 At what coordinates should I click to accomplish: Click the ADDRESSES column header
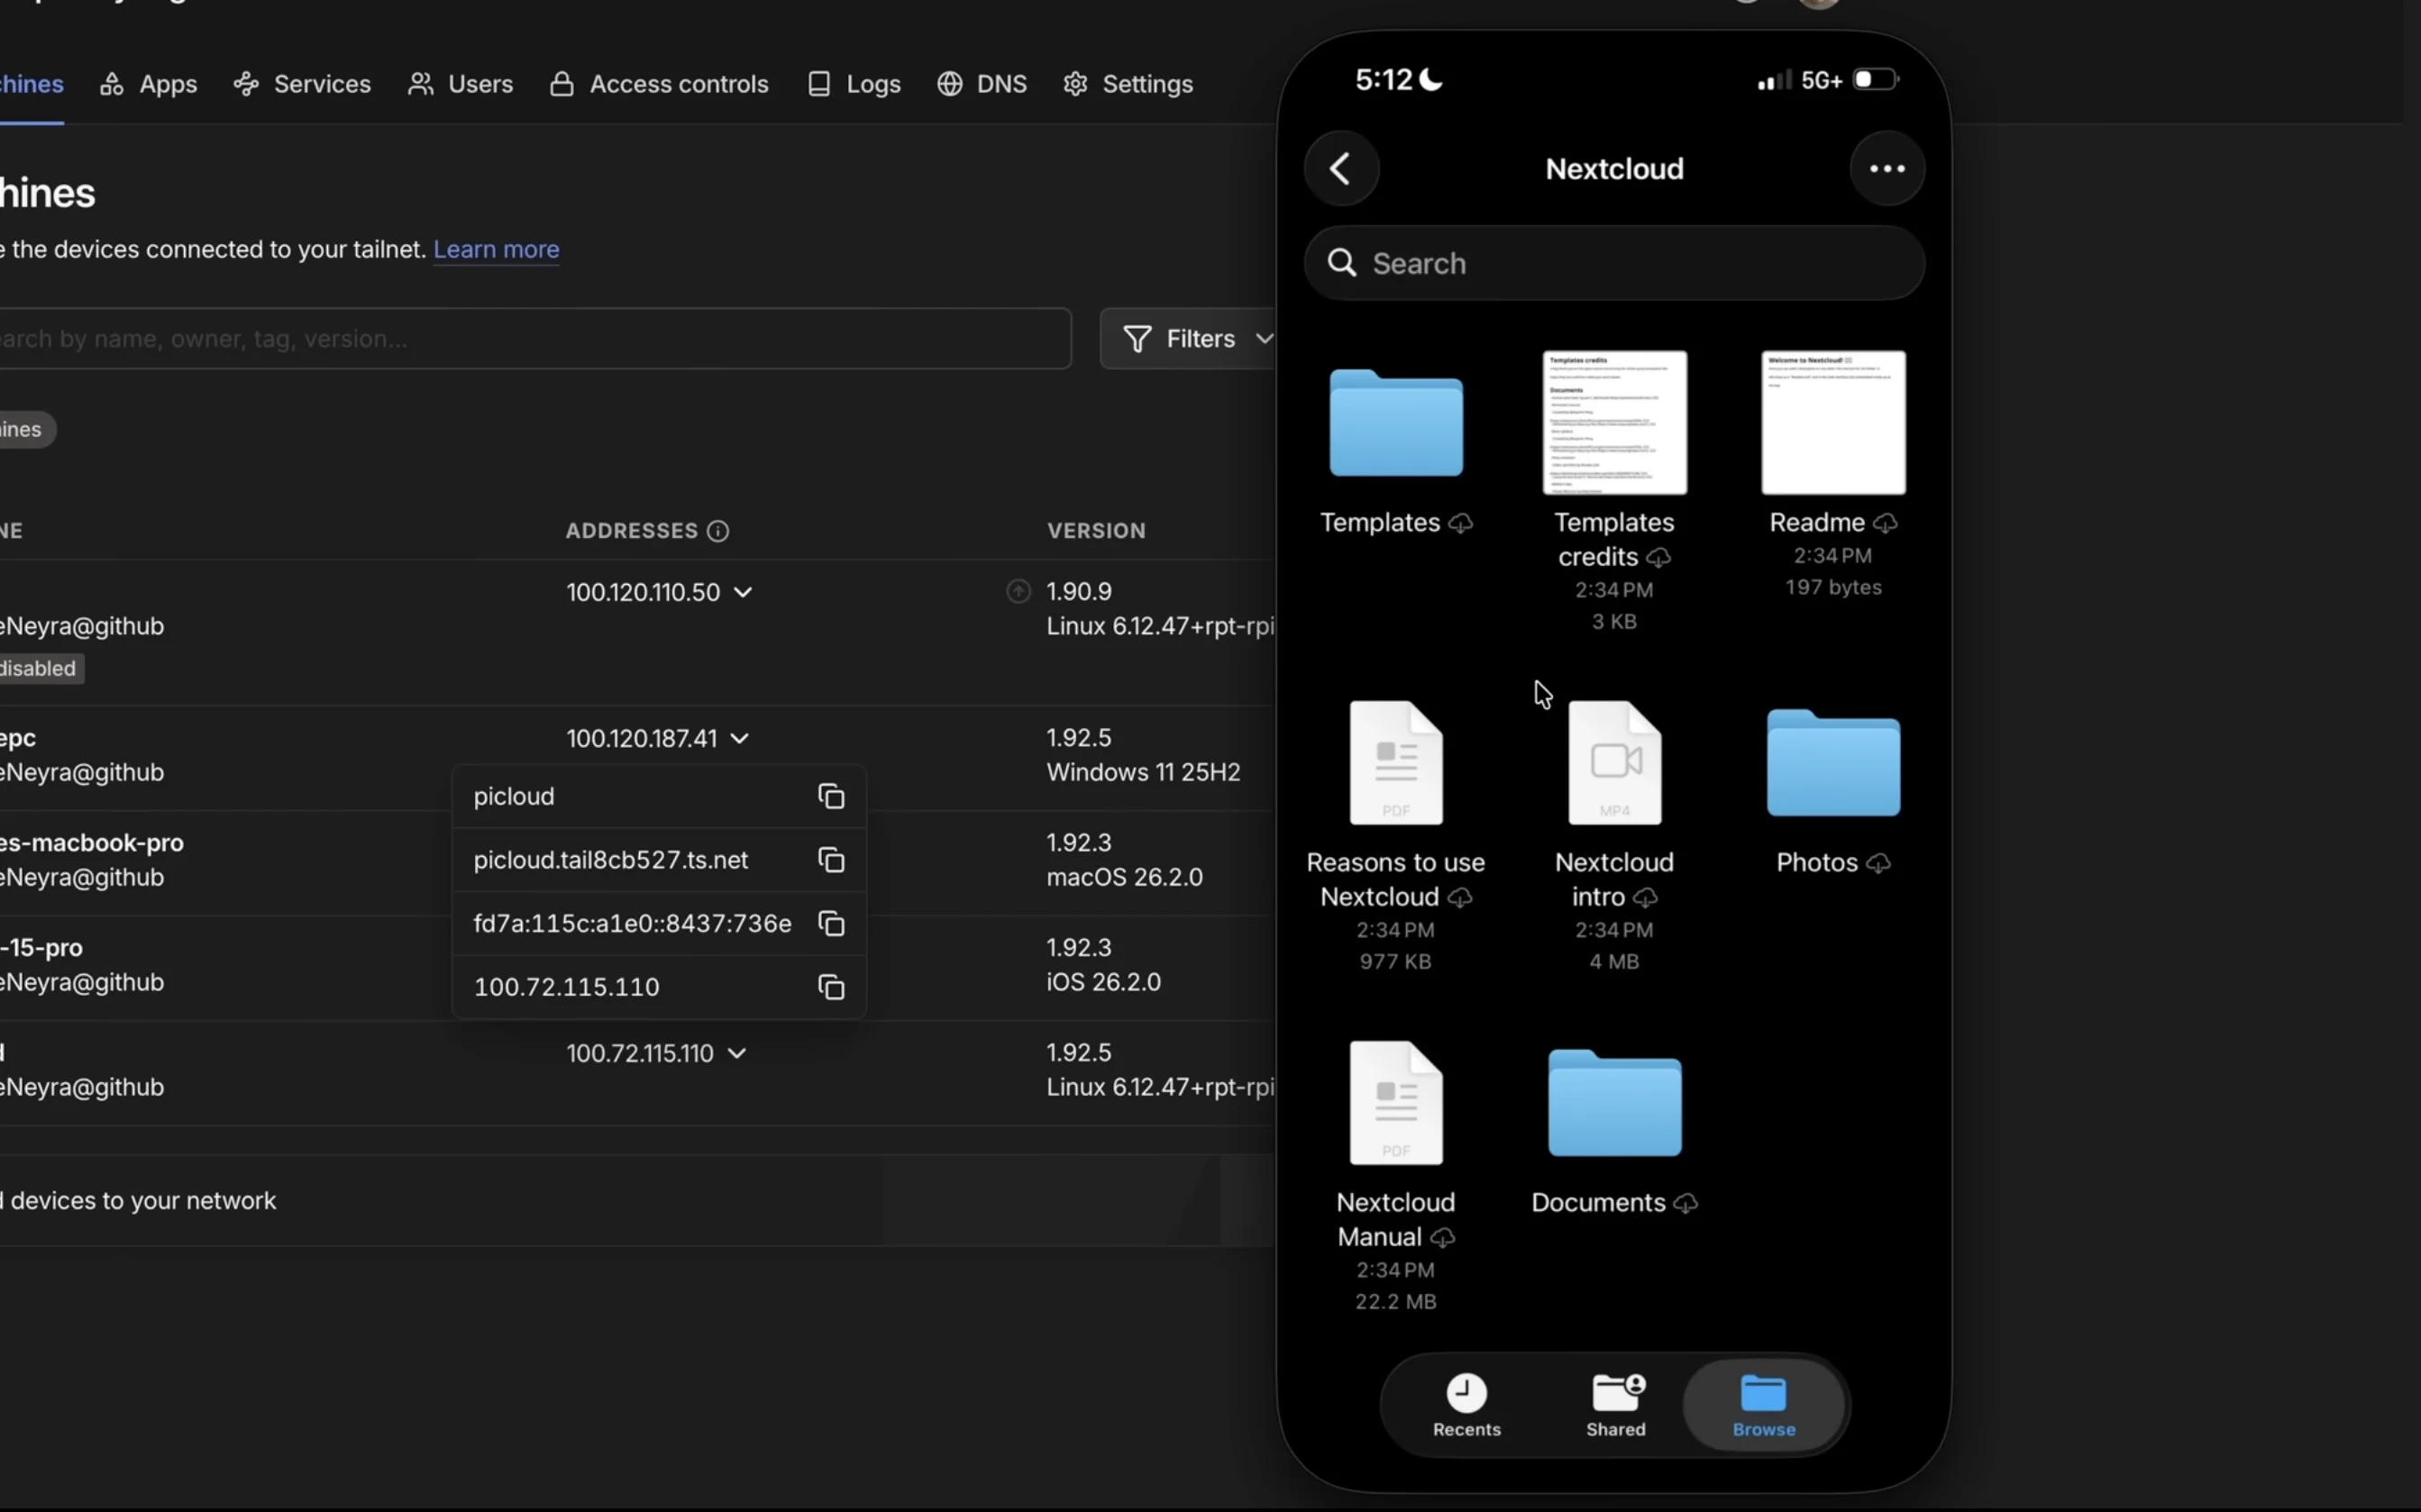point(631,531)
